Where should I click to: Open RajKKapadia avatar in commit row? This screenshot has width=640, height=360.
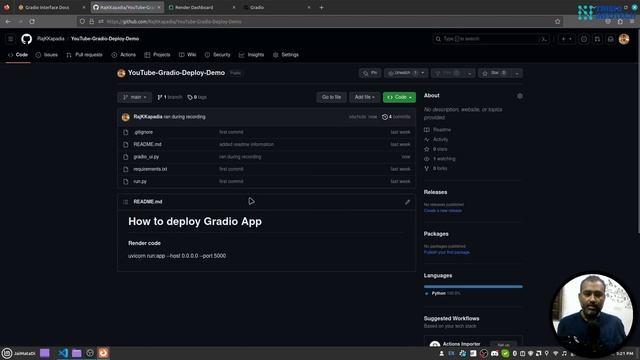[x=126, y=117]
